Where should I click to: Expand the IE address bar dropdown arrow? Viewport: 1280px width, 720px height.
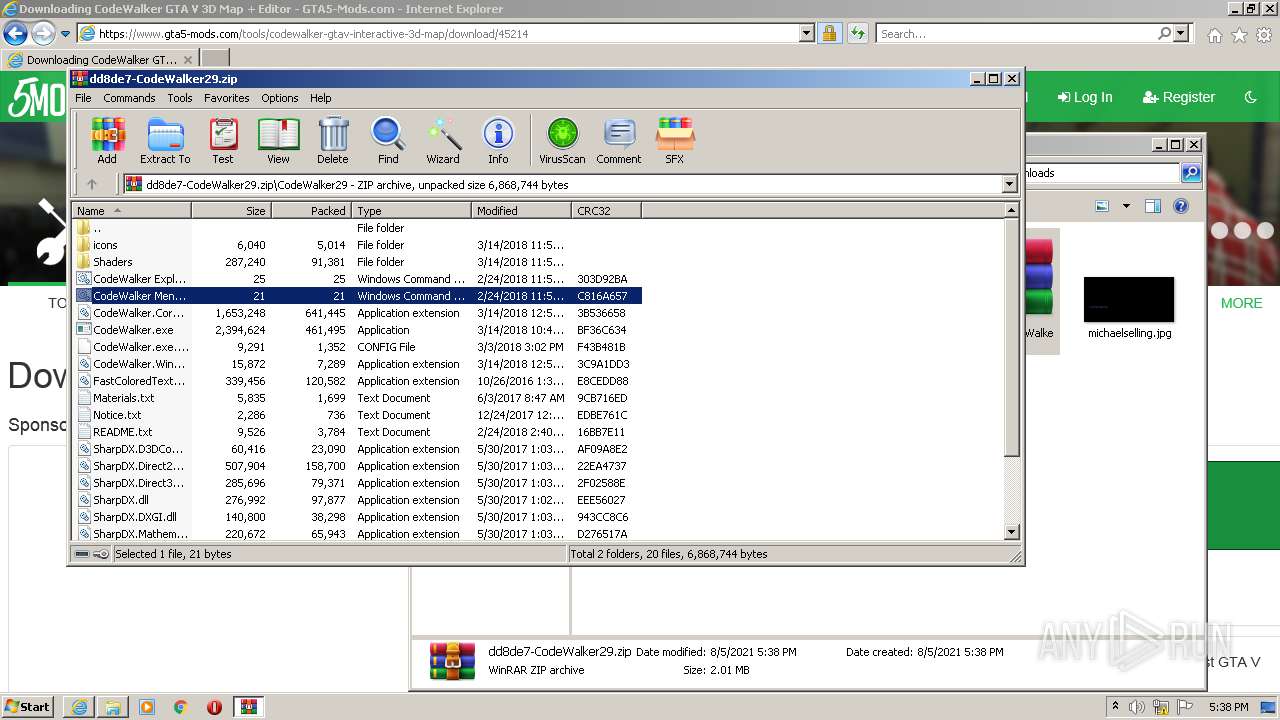[807, 33]
